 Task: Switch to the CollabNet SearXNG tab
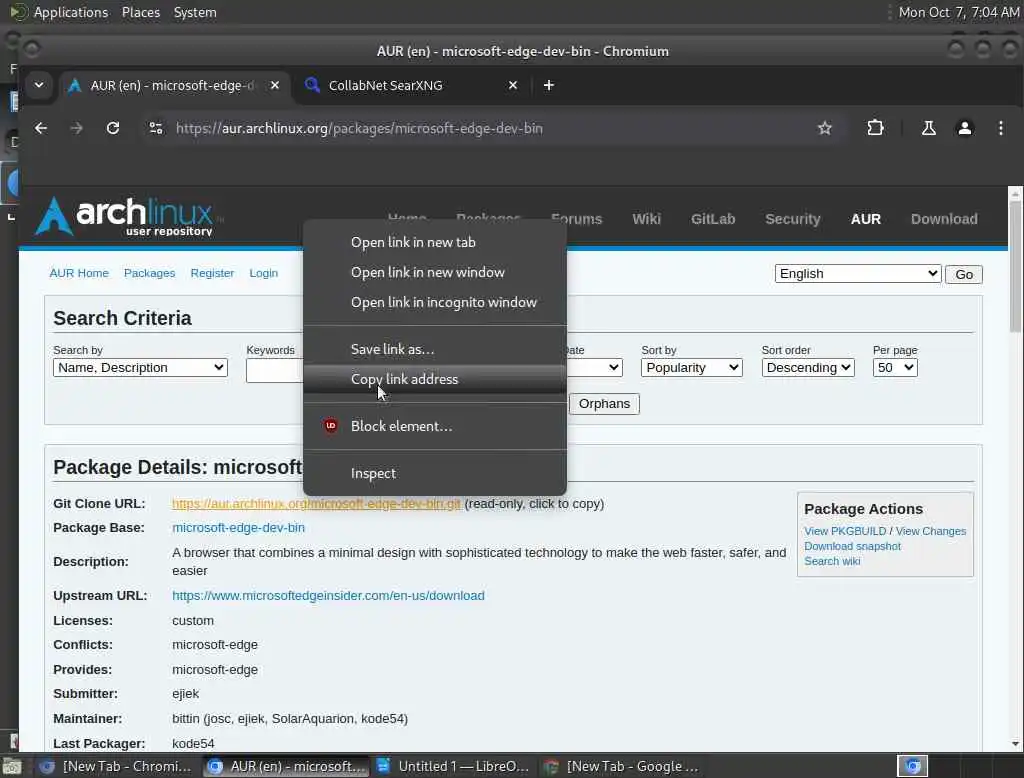click(411, 85)
